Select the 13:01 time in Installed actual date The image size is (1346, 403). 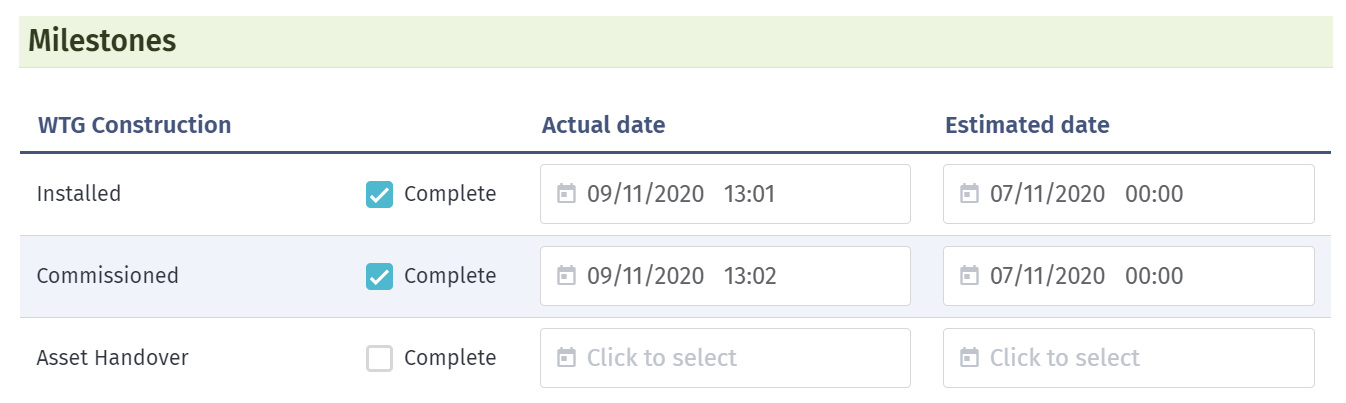[x=750, y=194]
